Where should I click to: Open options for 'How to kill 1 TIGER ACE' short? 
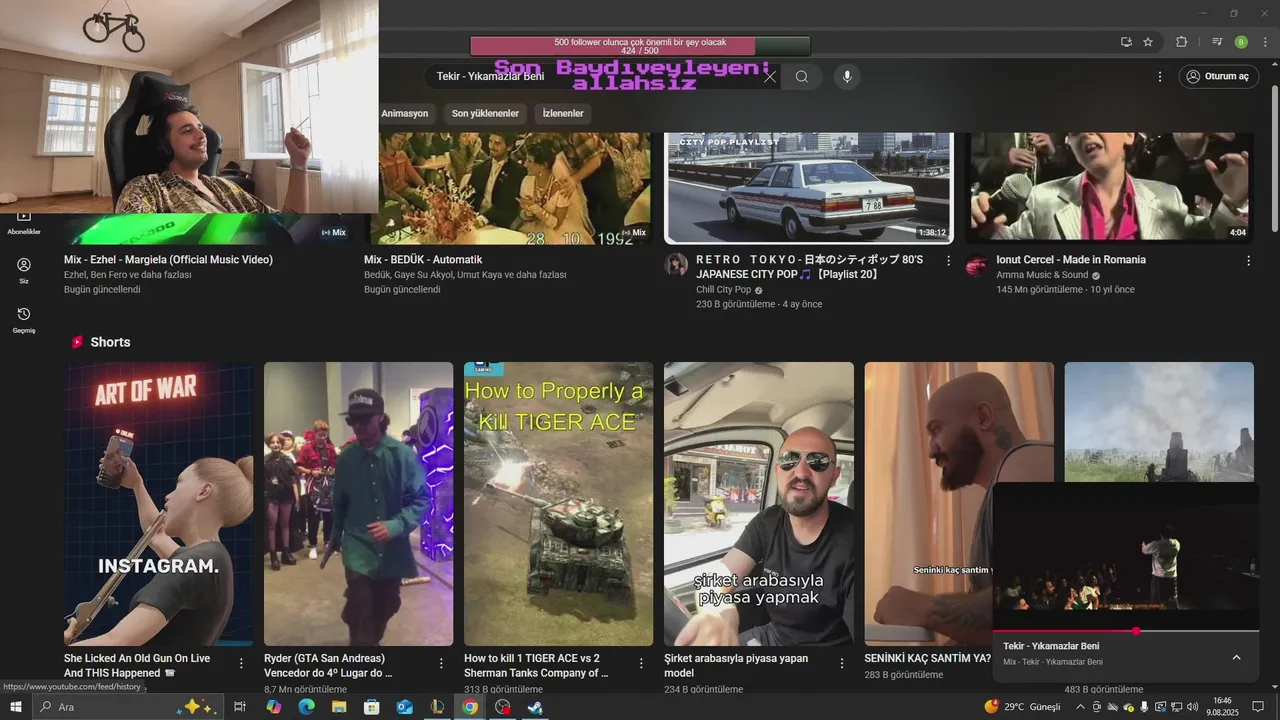click(x=641, y=663)
